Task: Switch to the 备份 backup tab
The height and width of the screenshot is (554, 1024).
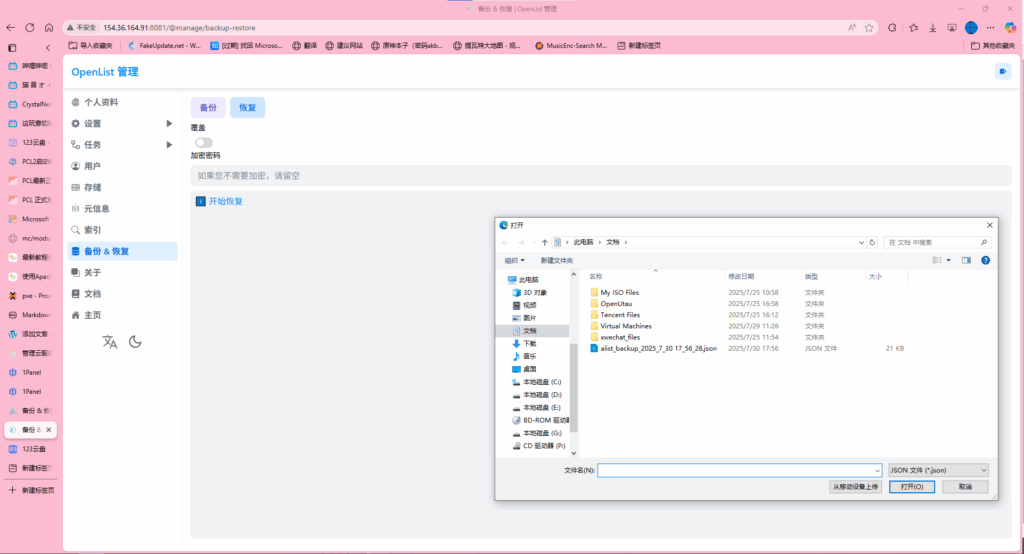Action: pyautogui.click(x=208, y=107)
